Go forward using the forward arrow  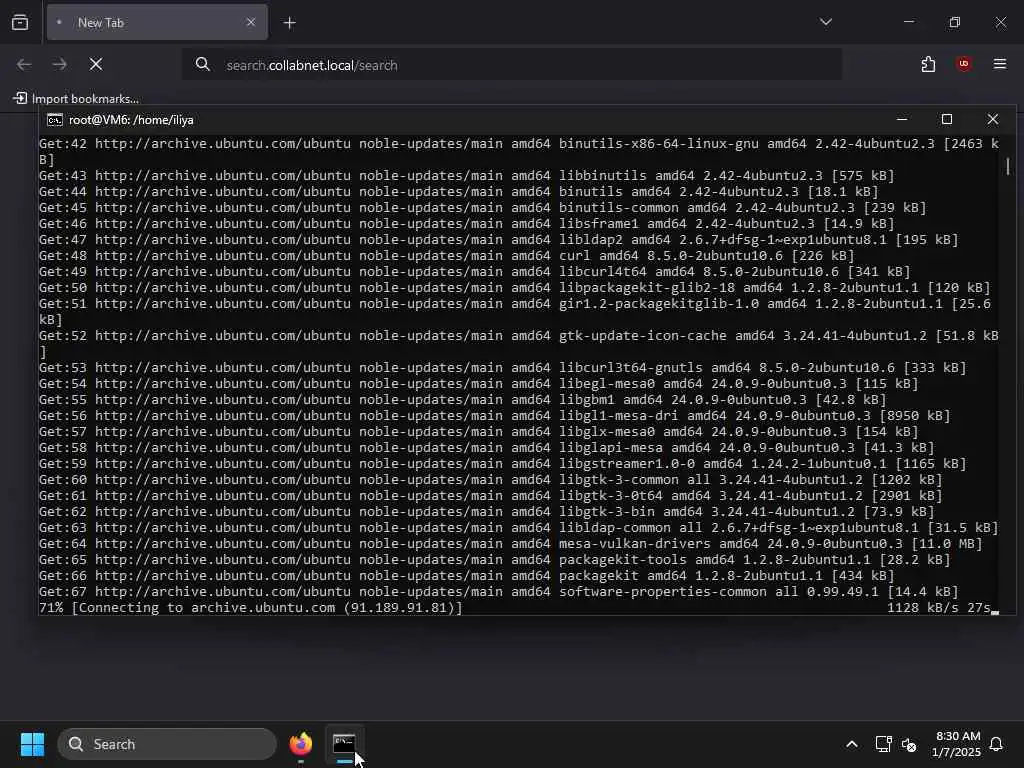[x=59, y=64]
